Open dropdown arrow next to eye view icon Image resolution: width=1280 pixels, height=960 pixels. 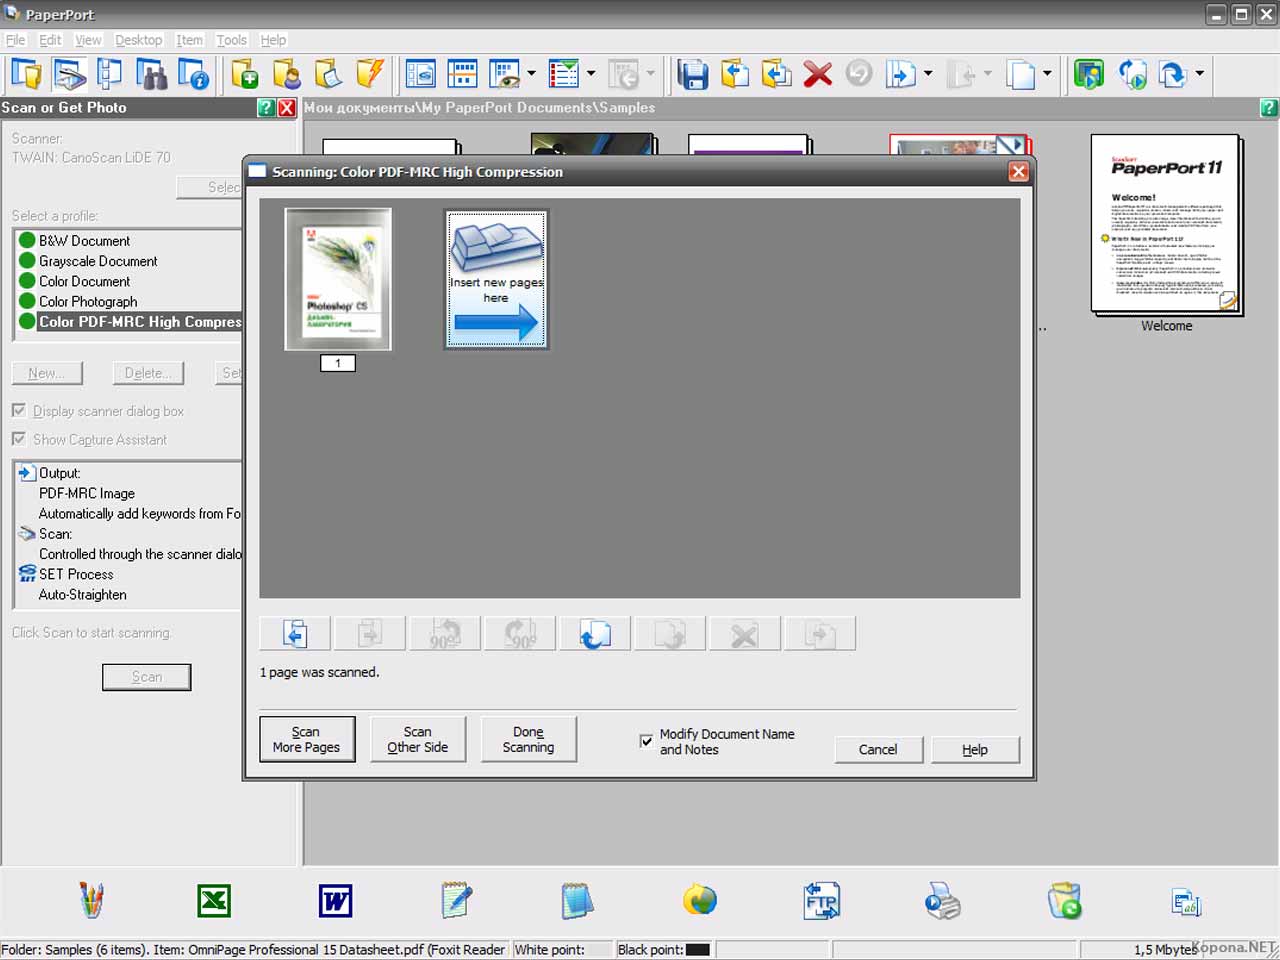point(531,74)
